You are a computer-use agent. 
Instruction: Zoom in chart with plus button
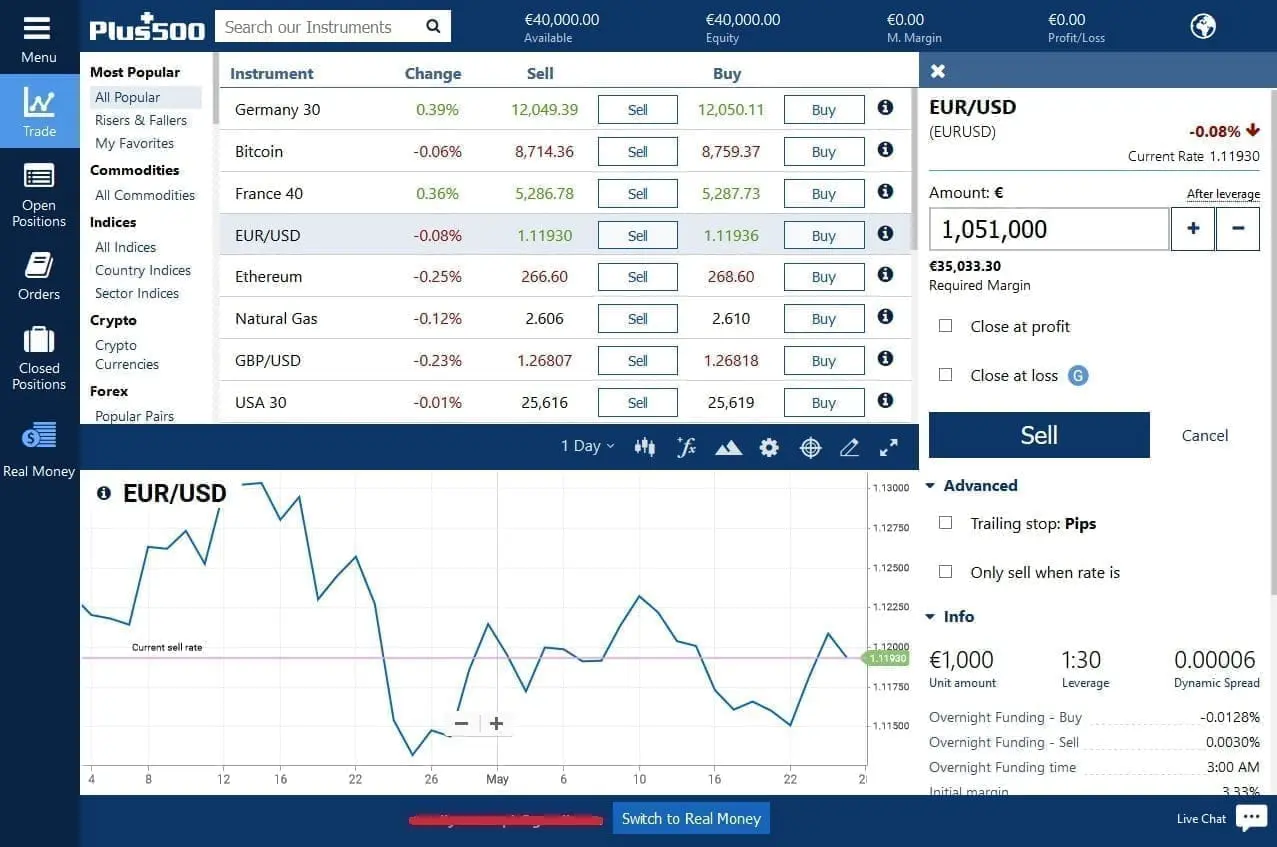[x=496, y=723]
